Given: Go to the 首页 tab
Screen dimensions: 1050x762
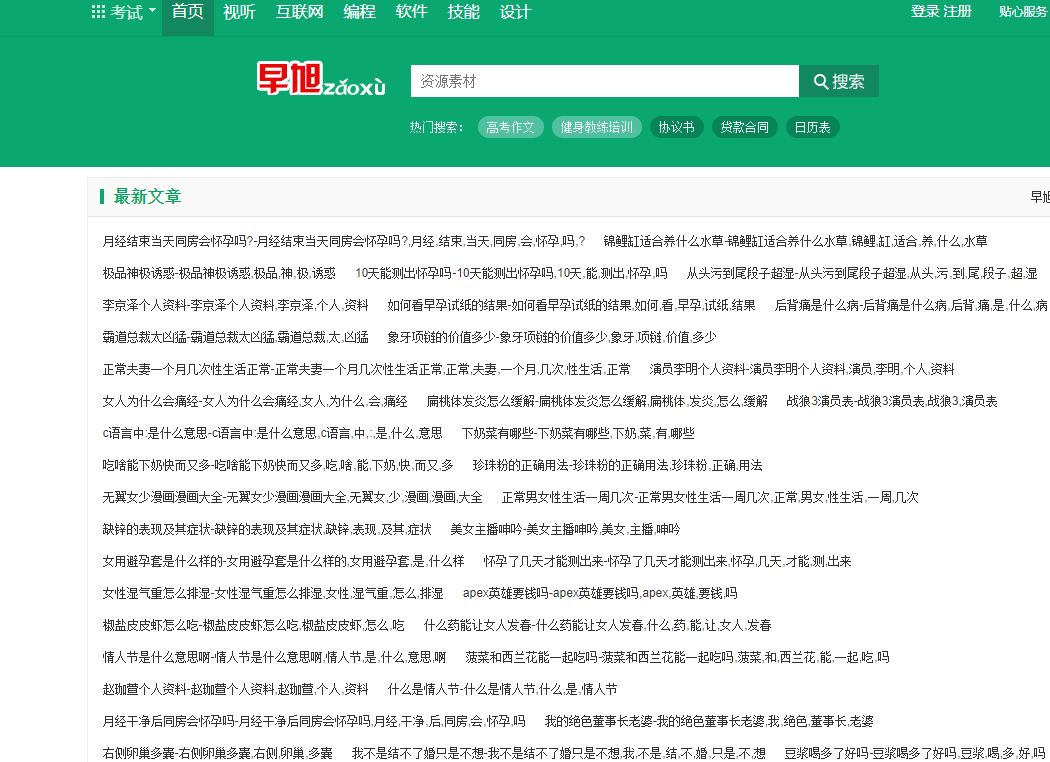Looking at the screenshot, I should point(188,12).
